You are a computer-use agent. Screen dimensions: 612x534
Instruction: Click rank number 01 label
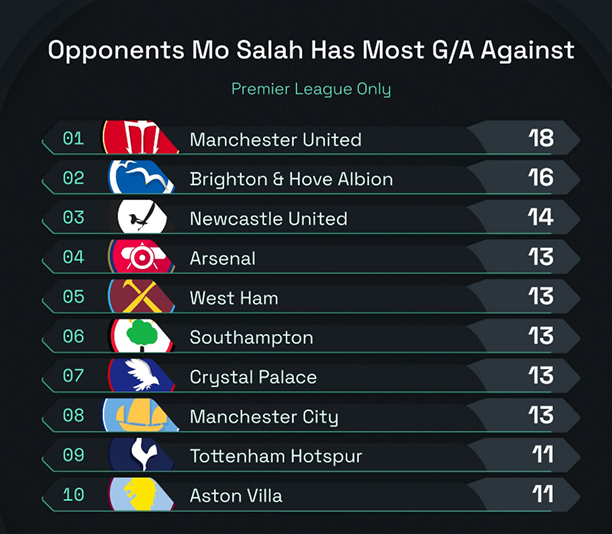click(x=74, y=138)
